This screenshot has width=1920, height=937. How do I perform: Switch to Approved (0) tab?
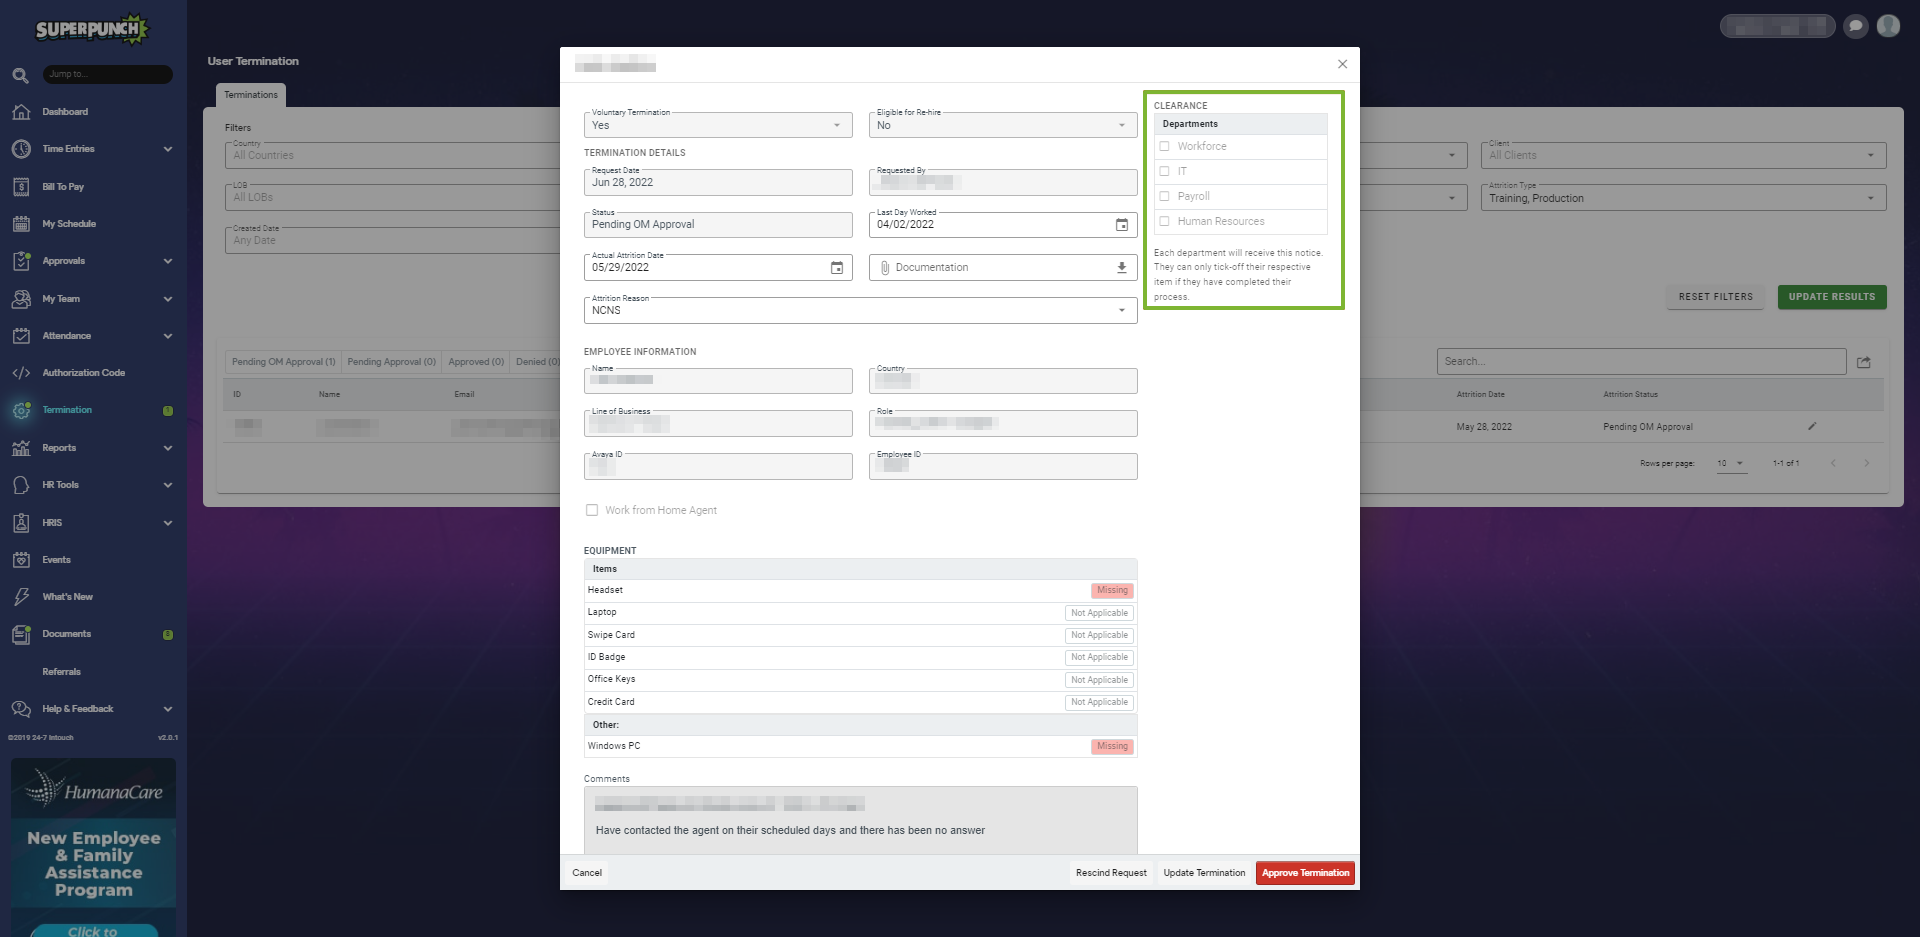click(476, 362)
